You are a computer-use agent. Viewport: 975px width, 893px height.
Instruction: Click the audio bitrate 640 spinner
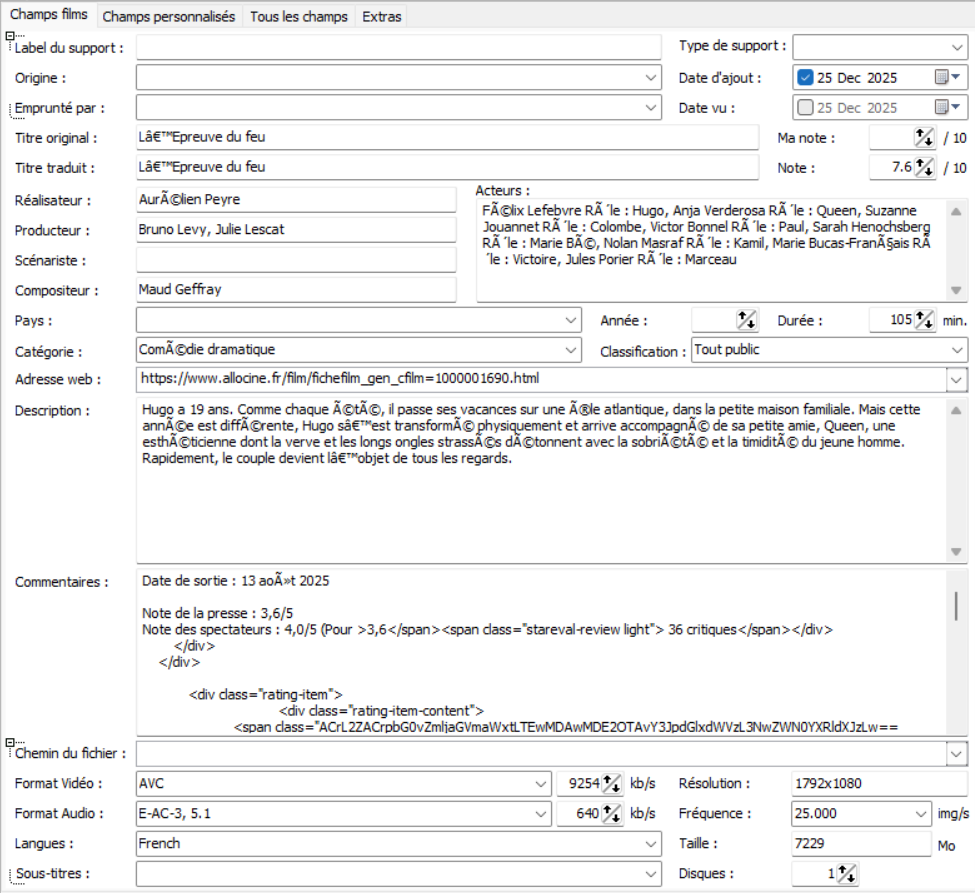612,814
